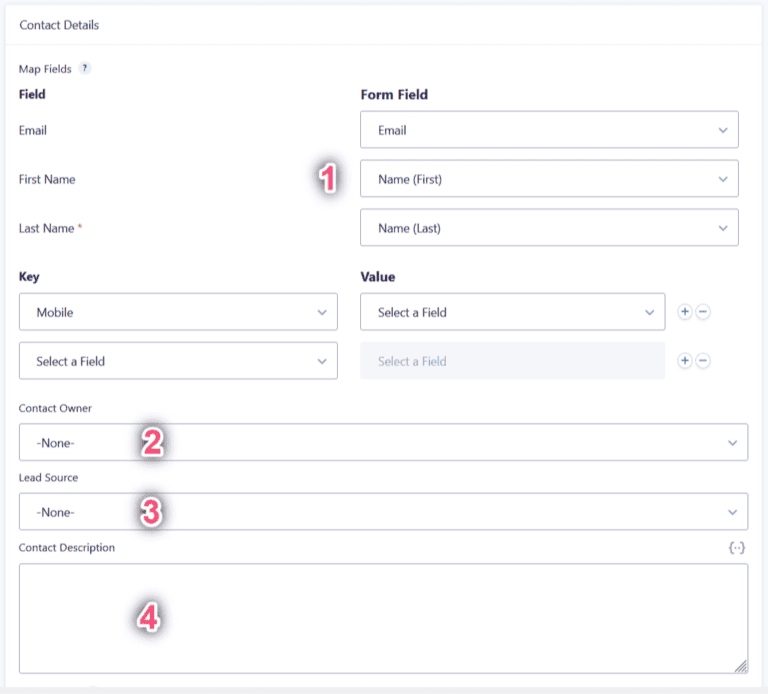Open the Name (First) form field dropdown
The height and width of the screenshot is (694, 768).
[x=549, y=179]
